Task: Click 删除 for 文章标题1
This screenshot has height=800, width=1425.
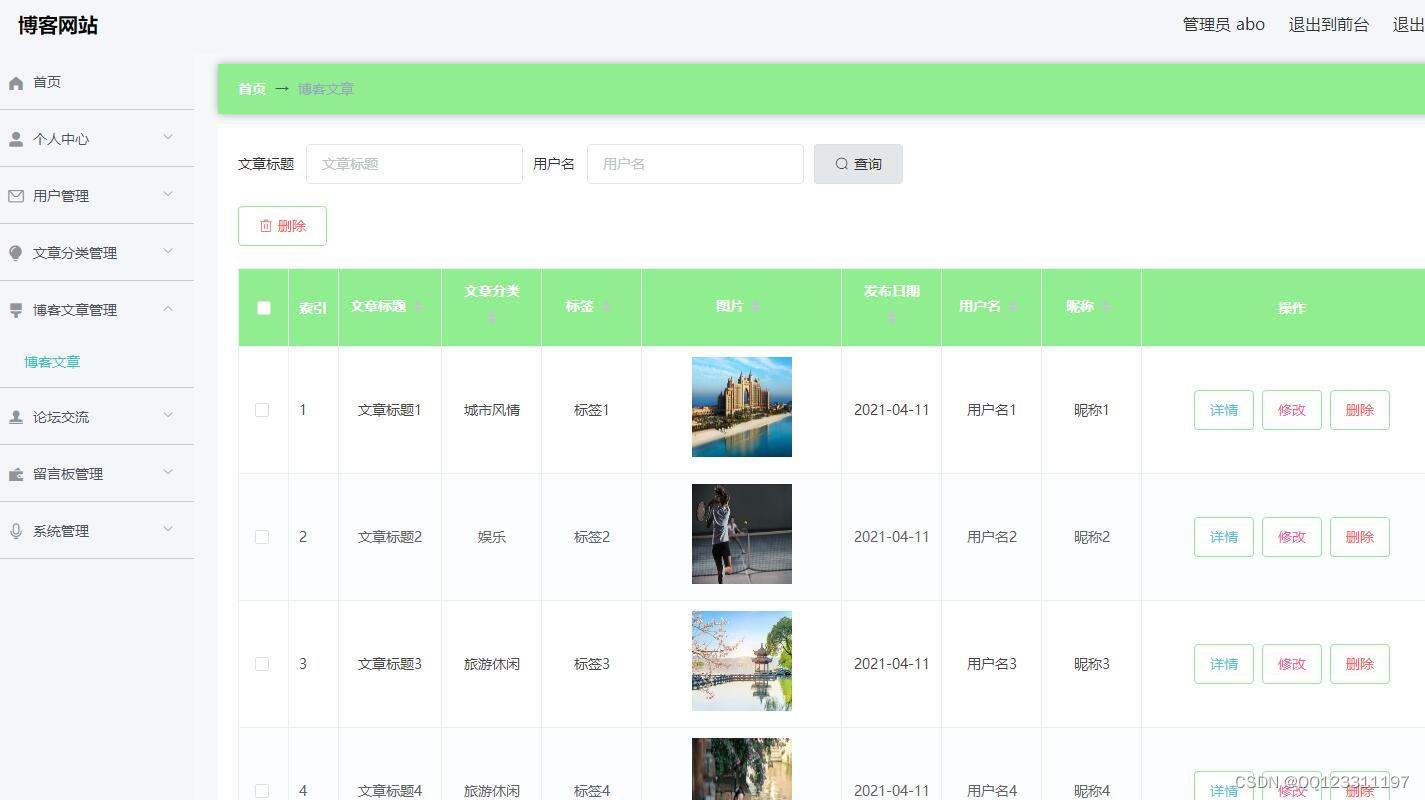Action: click(1360, 410)
